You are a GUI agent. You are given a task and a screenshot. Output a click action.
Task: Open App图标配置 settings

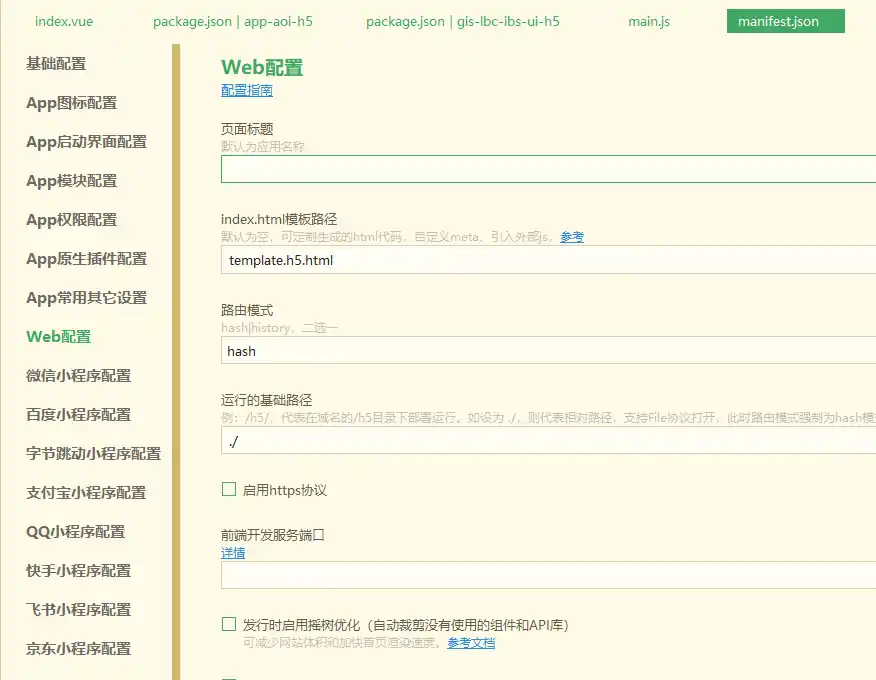[x=71, y=102]
